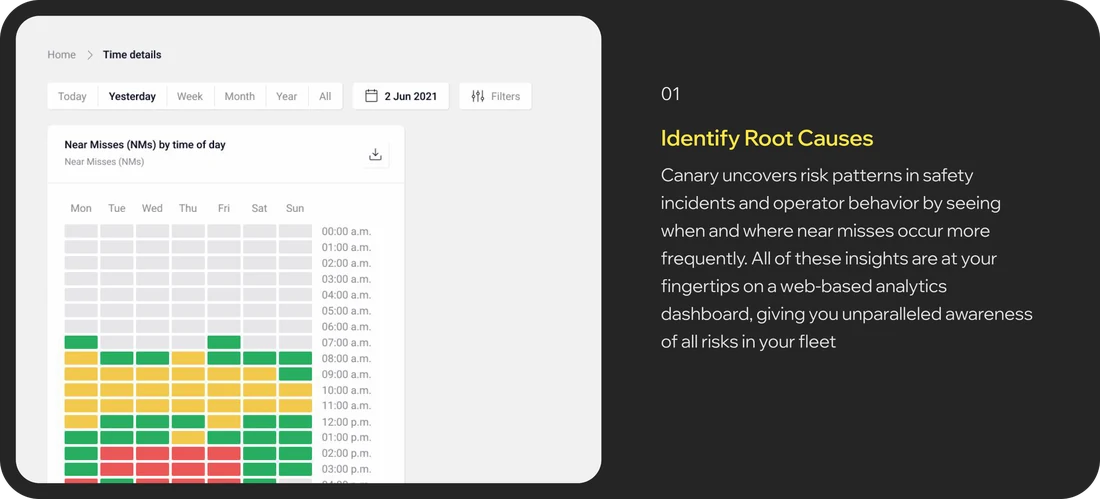Image resolution: width=1100 pixels, height=499 pixels.
Task: Select the All range tab
Action: [x=325, y=96]
